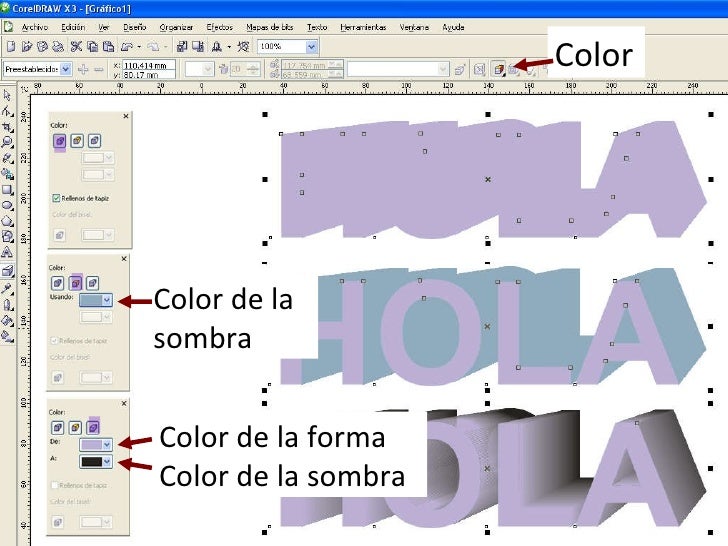
Task: Close the bottom color panel
Action: [x=124, y=403]
